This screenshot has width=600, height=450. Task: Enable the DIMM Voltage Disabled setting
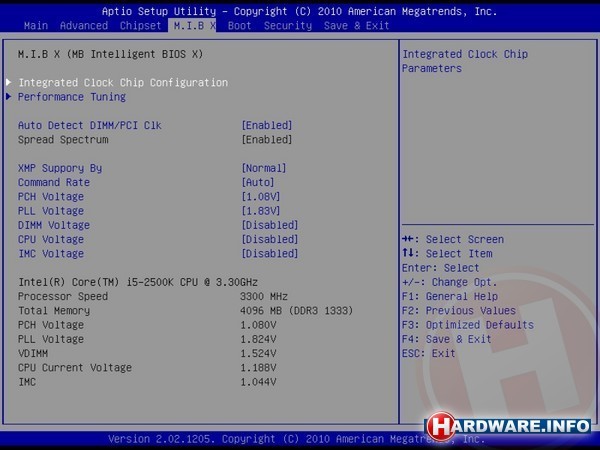point(269,225)
